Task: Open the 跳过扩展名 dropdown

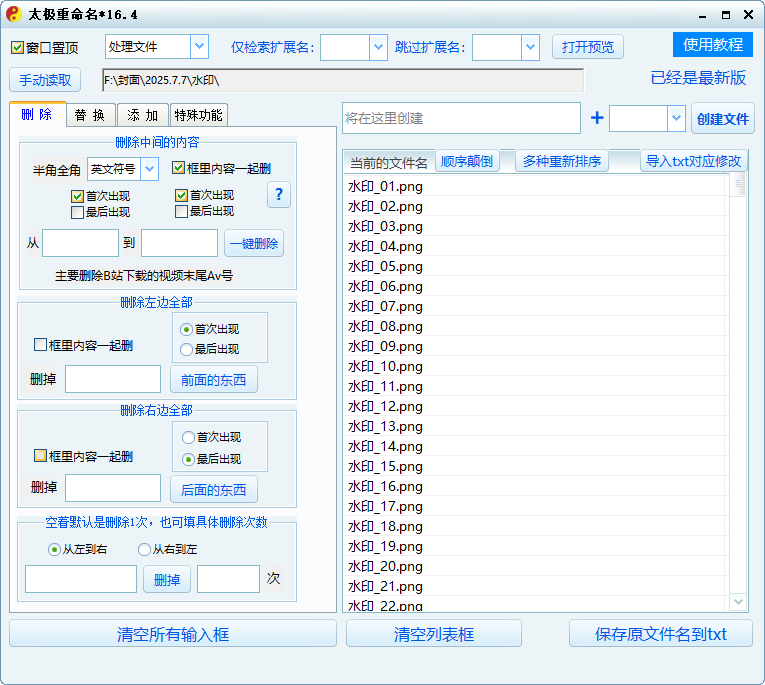Action: click(530, 47)
